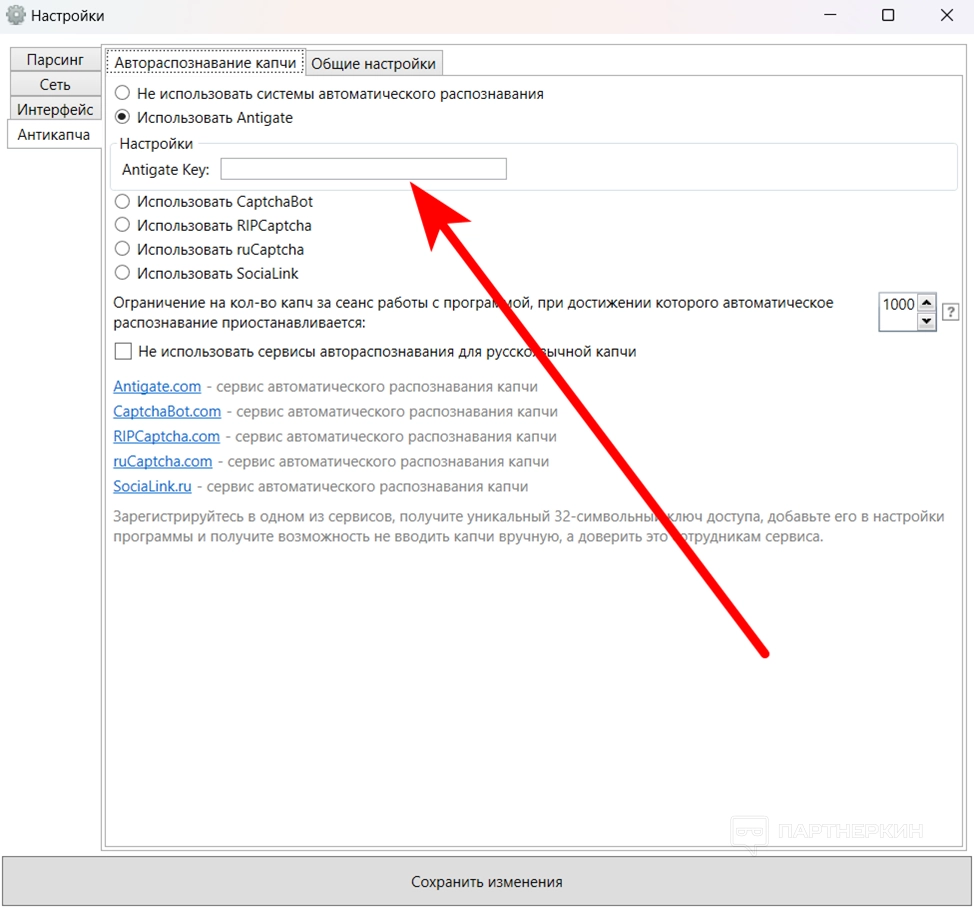Viewport: 974px width, 908px height.
Task: Maximize the Настройки window
Action: (888, 16)
